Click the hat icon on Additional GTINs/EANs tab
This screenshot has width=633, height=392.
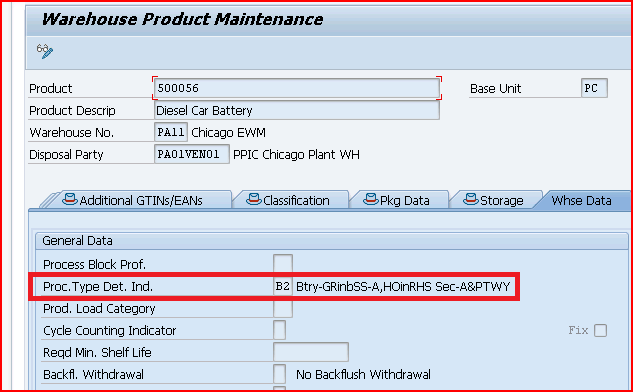(70, 199)
